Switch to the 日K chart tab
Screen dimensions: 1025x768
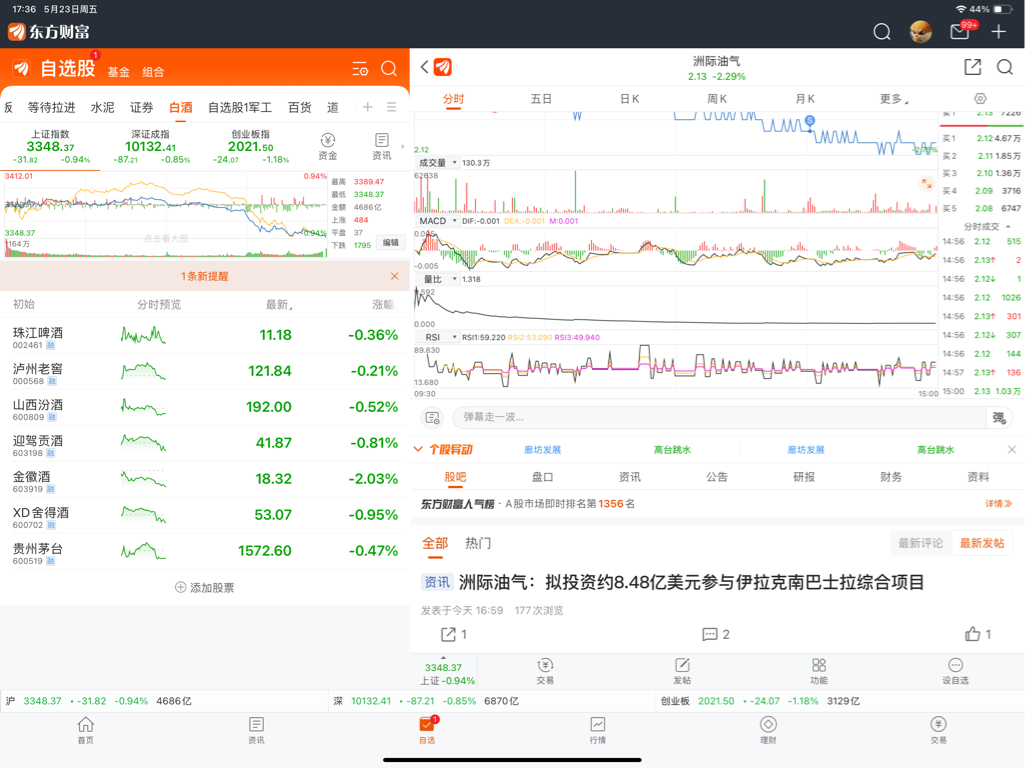pos(630,99)
